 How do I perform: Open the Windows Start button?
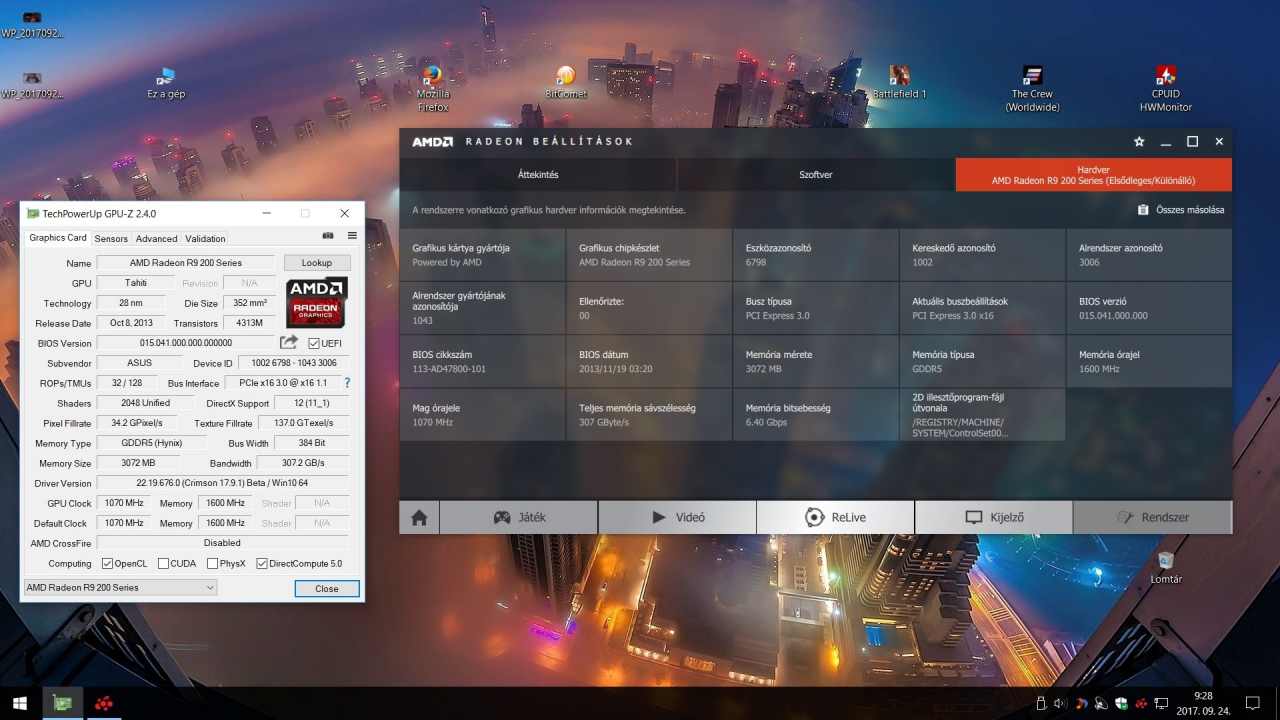pyautogui.click(x=19, y=703)
